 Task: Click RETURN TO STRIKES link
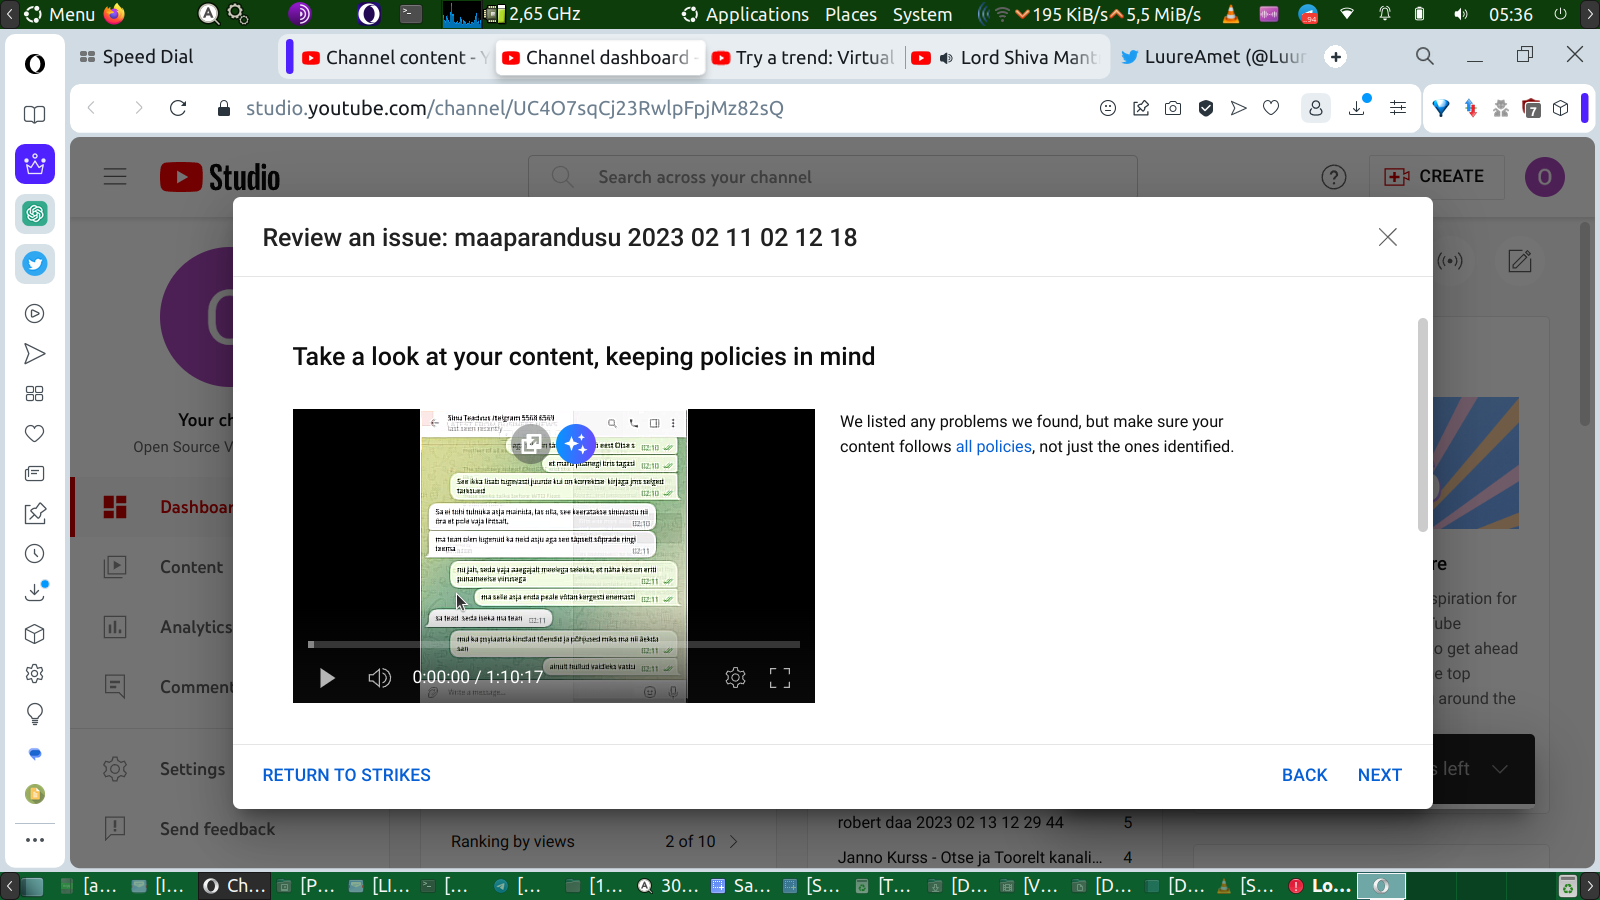(x=346, y=775)
